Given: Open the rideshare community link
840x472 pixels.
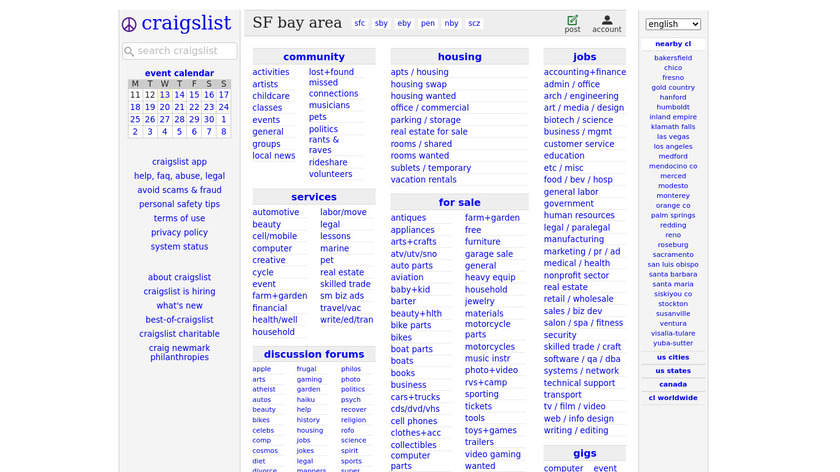Looking at the screenshot, I should coord(328,162).
